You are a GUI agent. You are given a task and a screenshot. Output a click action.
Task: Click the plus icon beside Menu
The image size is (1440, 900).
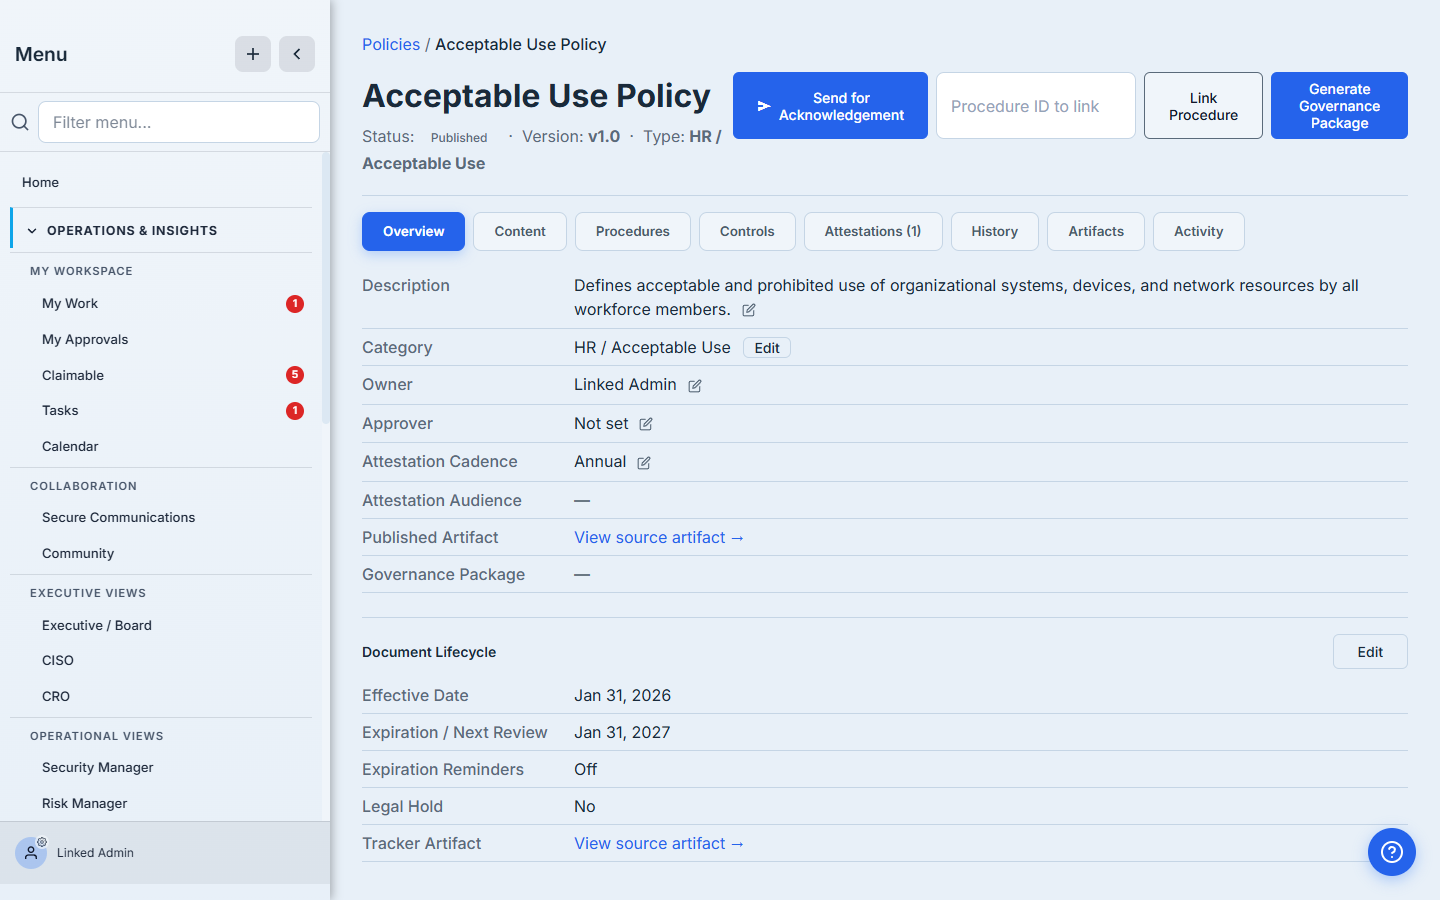pyautogui.click(x=253, y=54)
